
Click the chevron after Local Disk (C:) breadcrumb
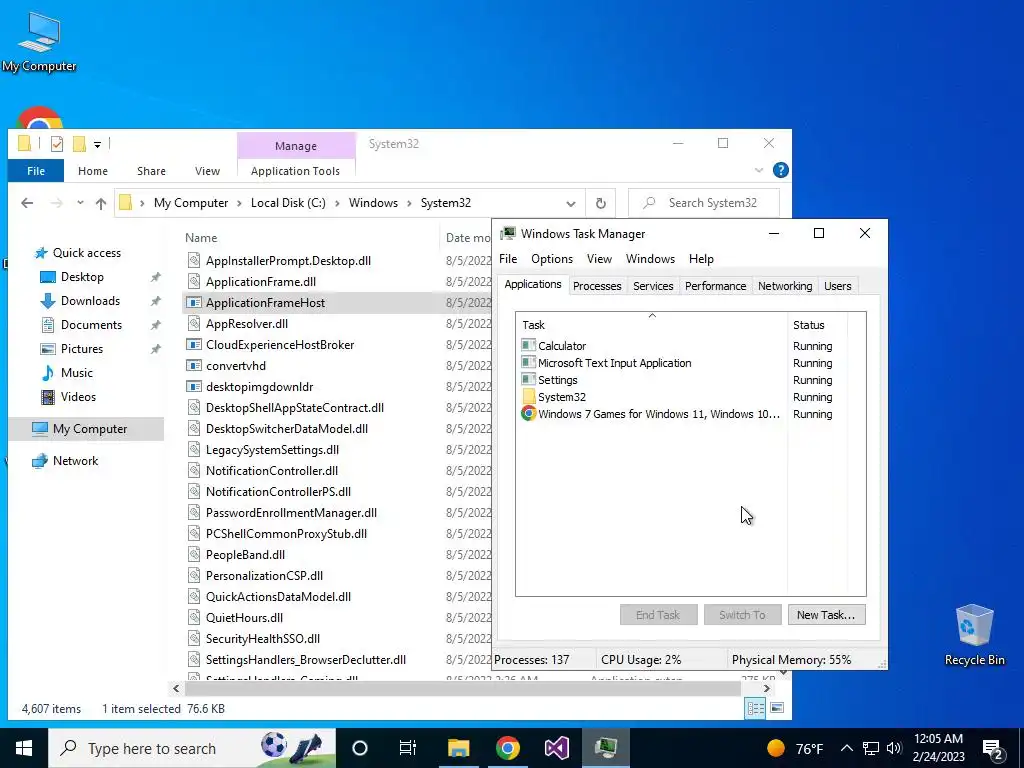[x=337, y=203]
